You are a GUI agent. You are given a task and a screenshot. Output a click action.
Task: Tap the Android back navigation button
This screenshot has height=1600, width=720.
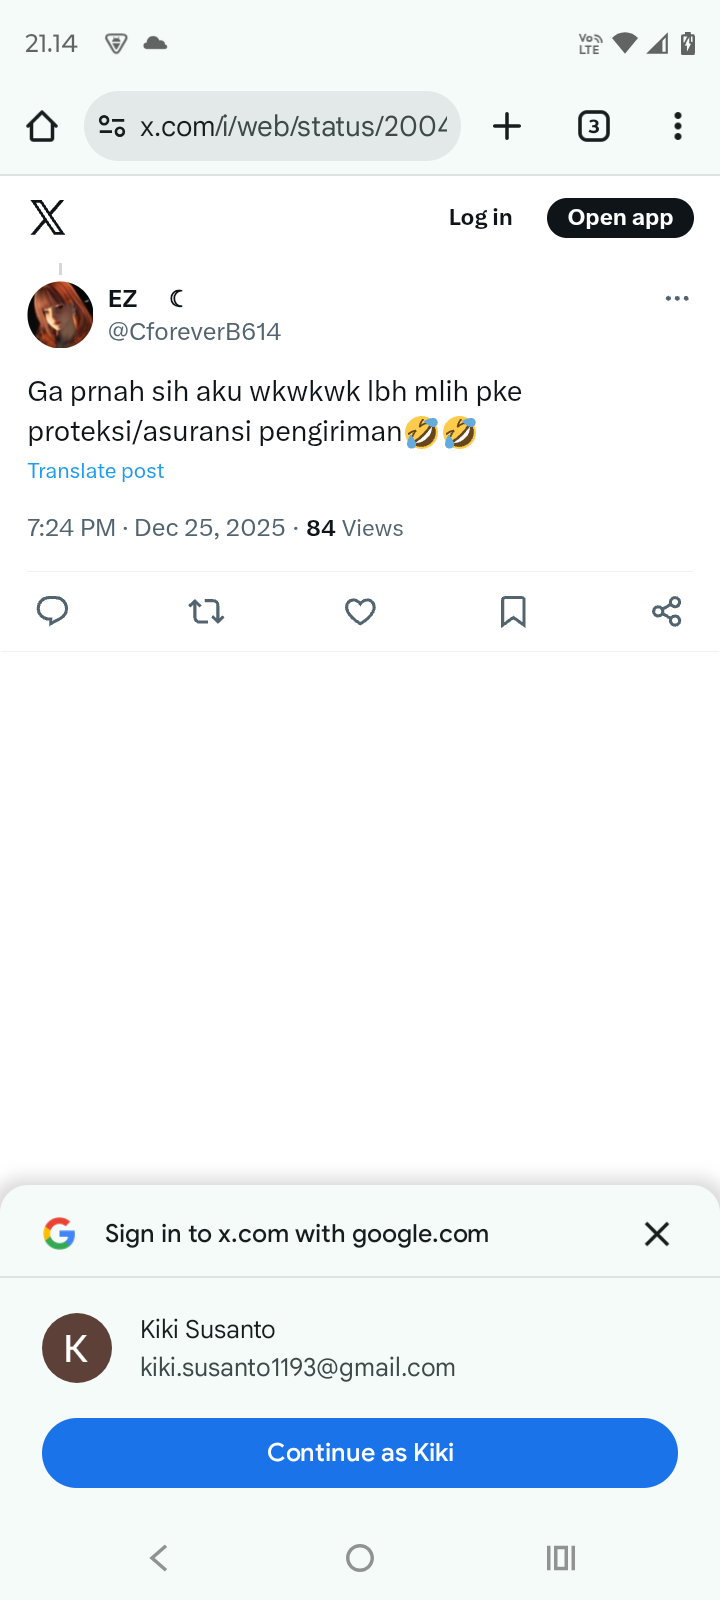click(x=158, y=1557)
